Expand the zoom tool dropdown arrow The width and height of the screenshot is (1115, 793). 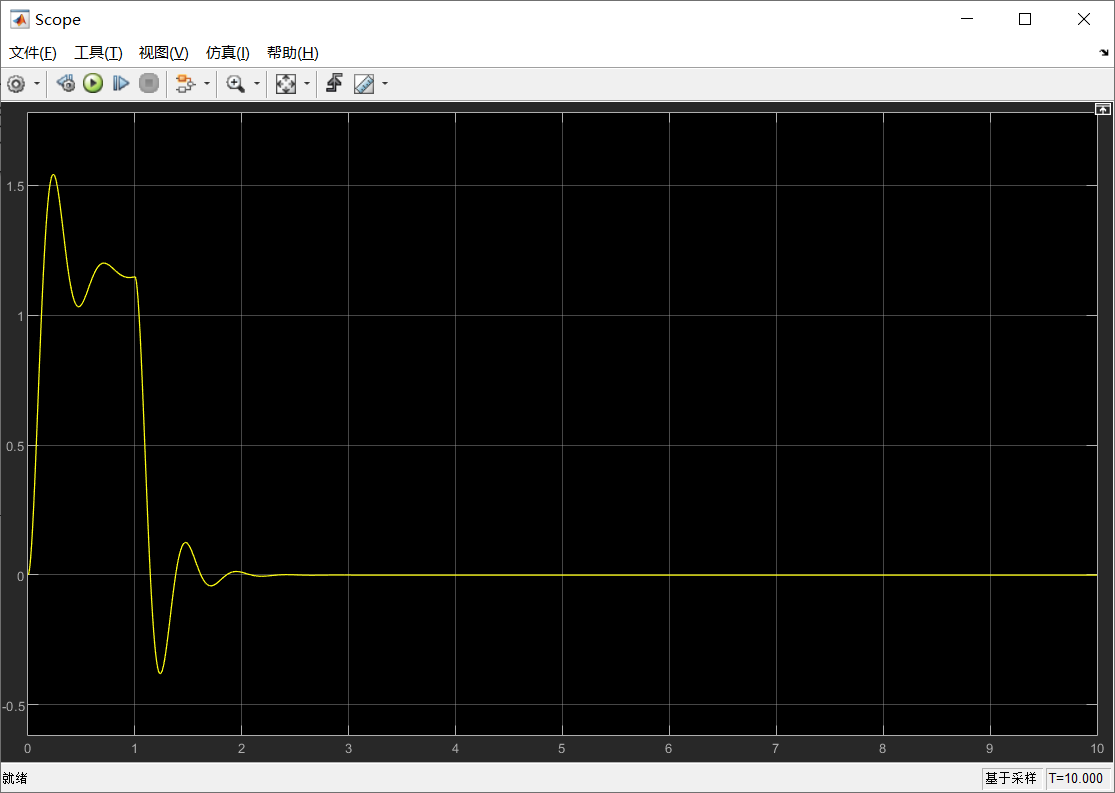click(256, 84)
